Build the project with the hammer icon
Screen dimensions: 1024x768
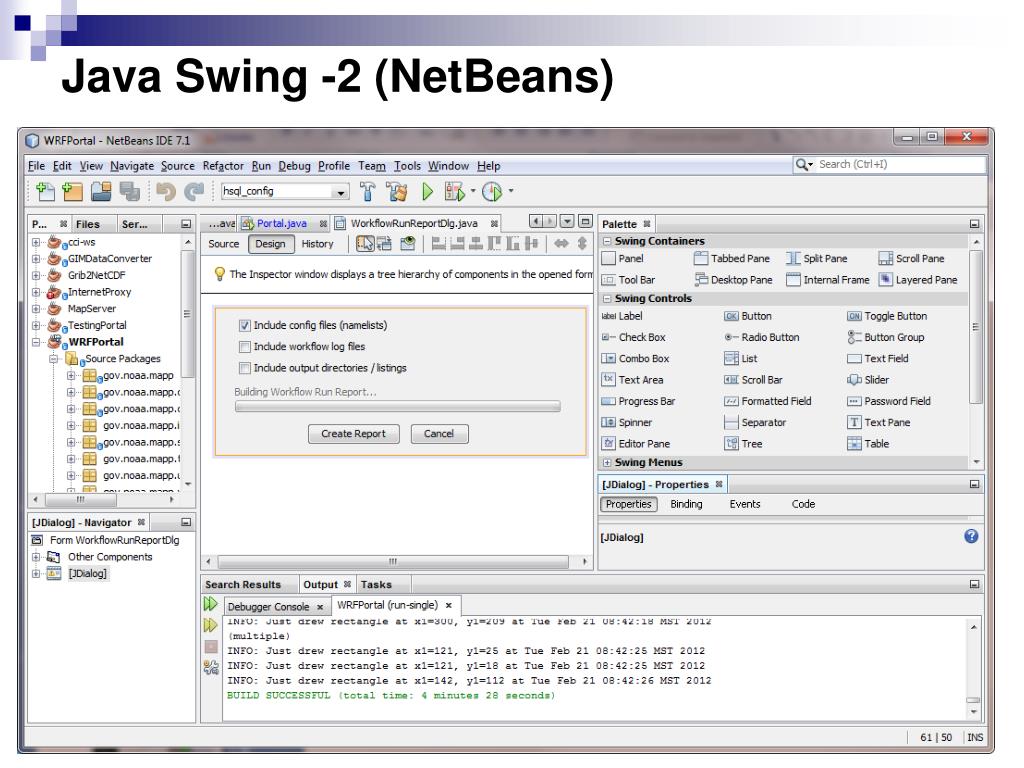368,191
